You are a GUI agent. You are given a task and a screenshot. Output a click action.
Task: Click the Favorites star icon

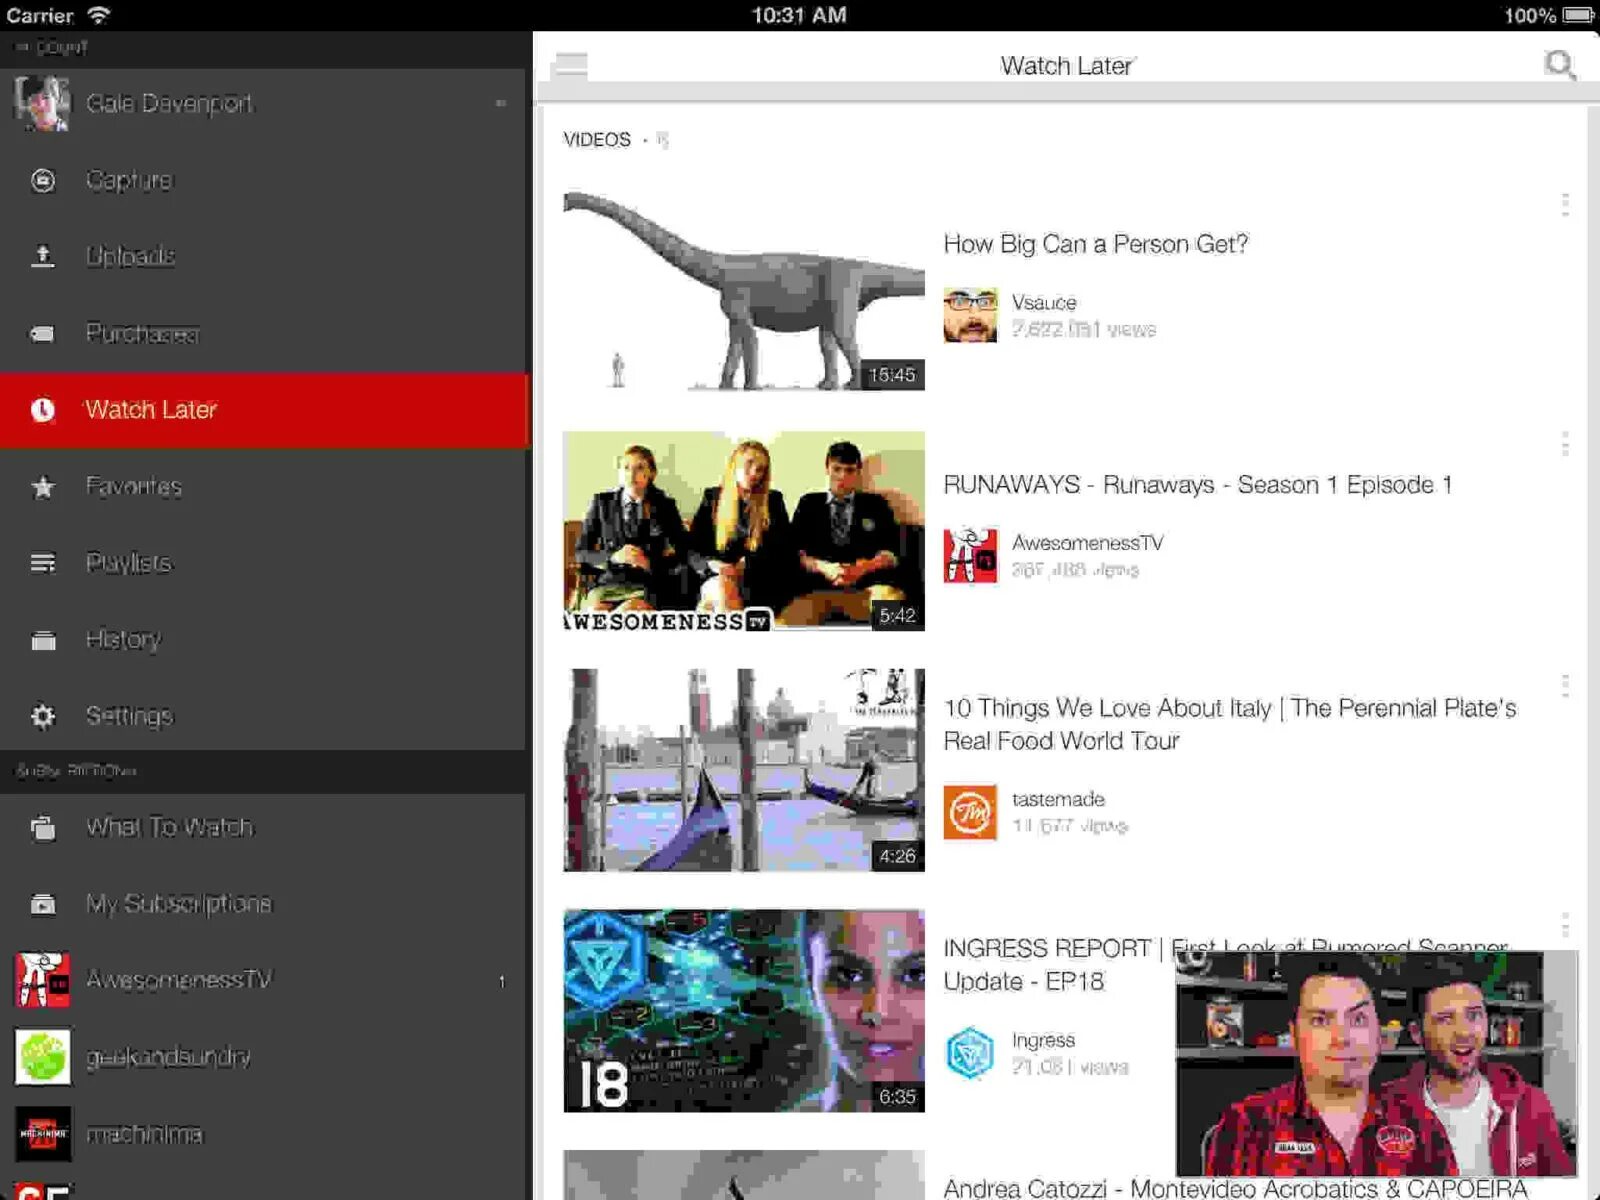(43, 487)
